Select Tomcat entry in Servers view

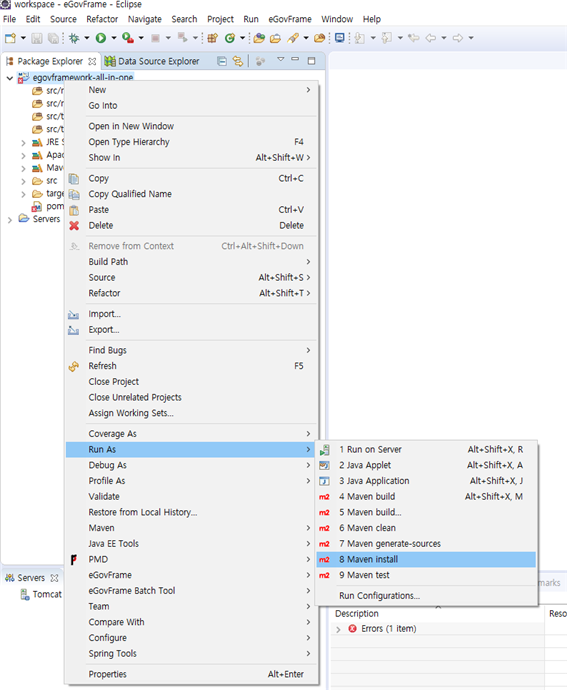(x=41, y=595)
